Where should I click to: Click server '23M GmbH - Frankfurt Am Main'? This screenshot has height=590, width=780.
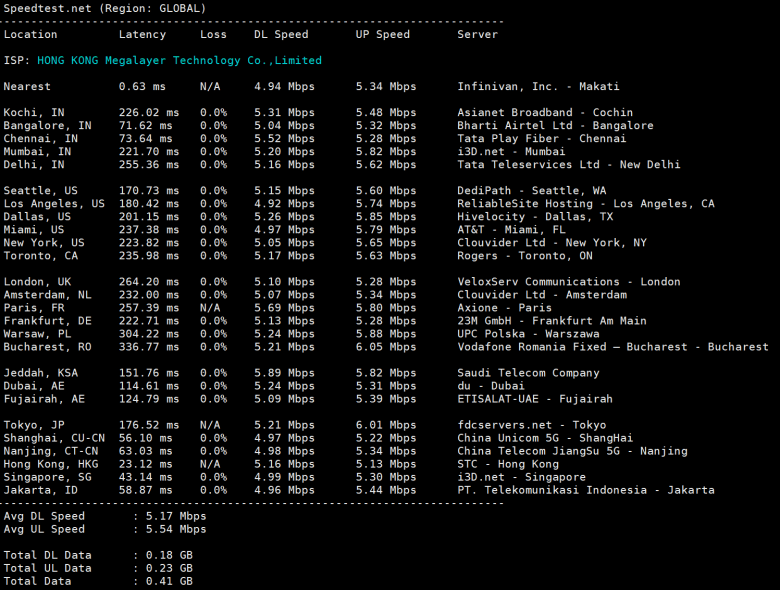[552, 320]
